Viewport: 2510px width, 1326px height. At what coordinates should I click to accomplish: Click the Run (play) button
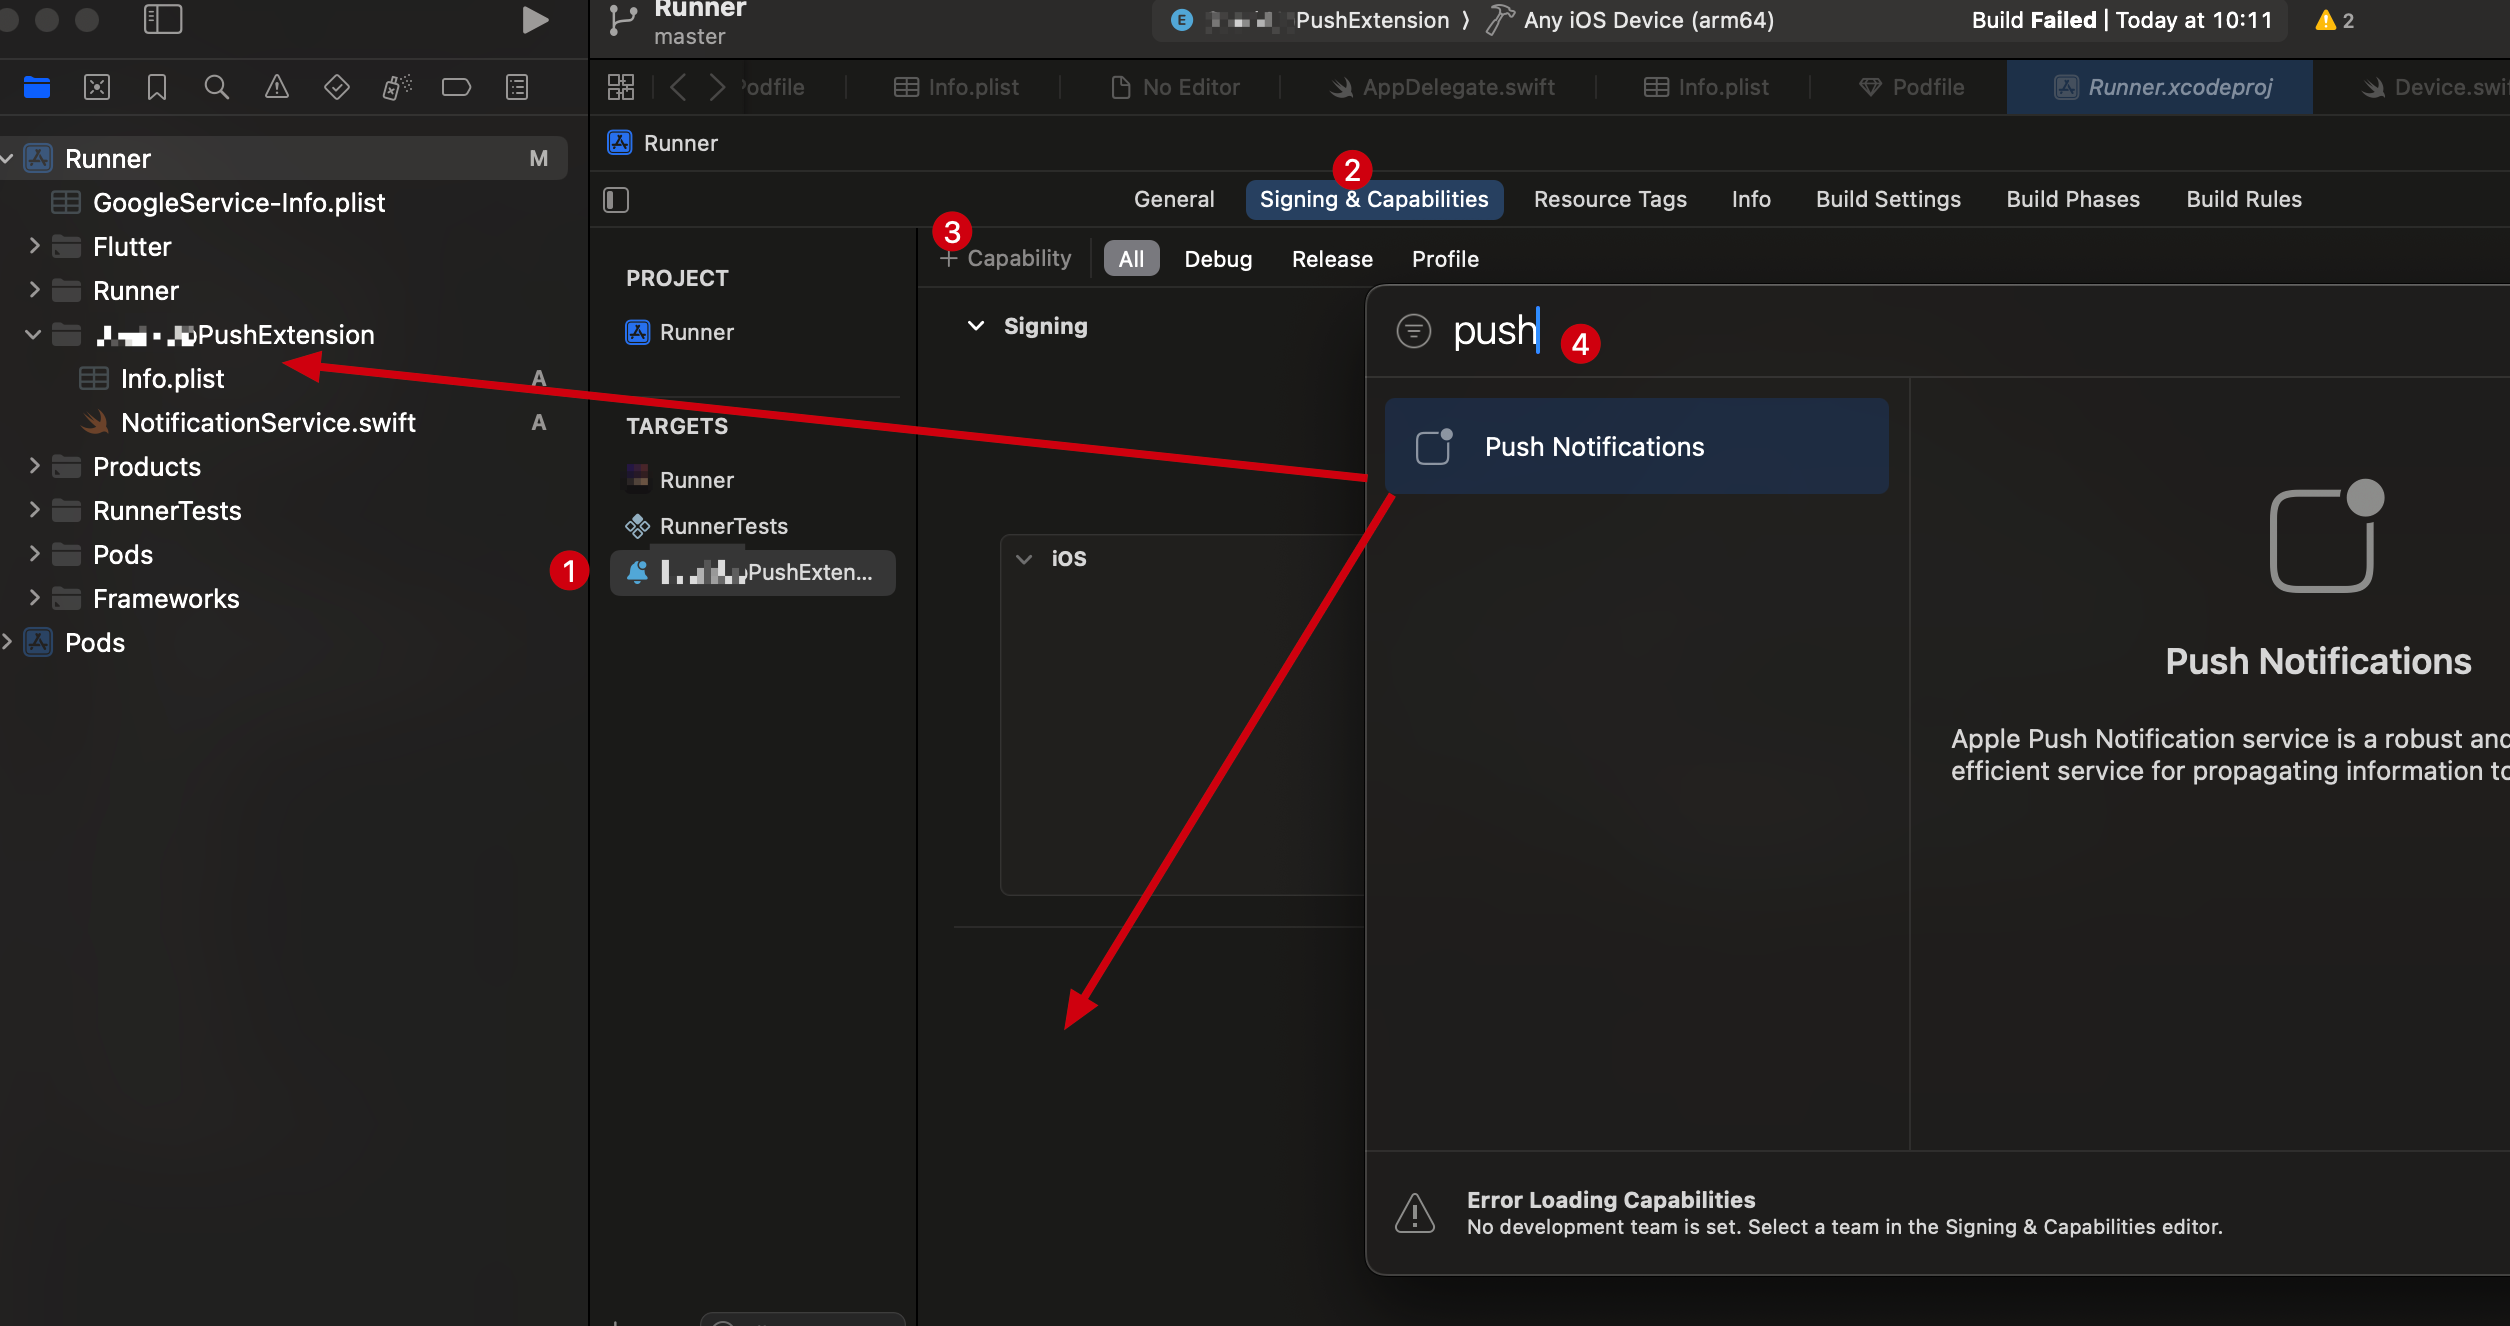tap(535, 20)
